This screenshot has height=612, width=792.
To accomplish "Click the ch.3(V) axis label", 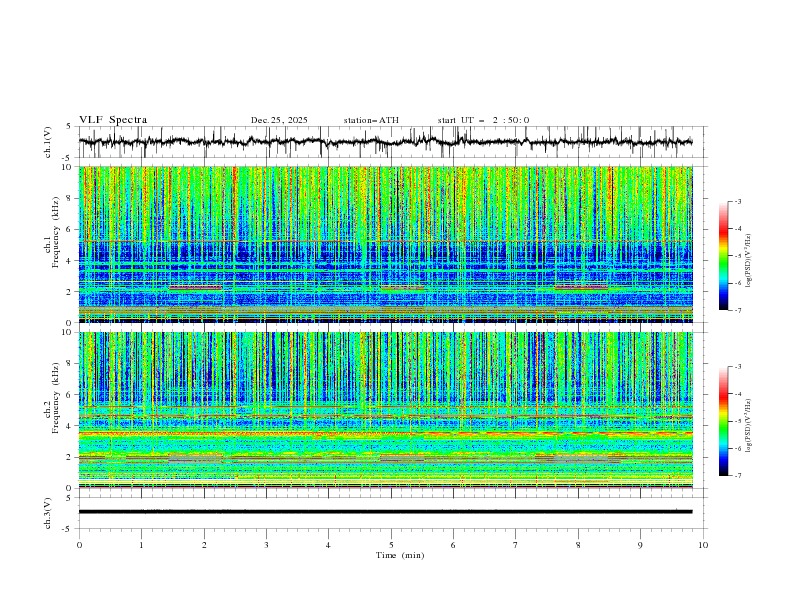I will point(49,511).
